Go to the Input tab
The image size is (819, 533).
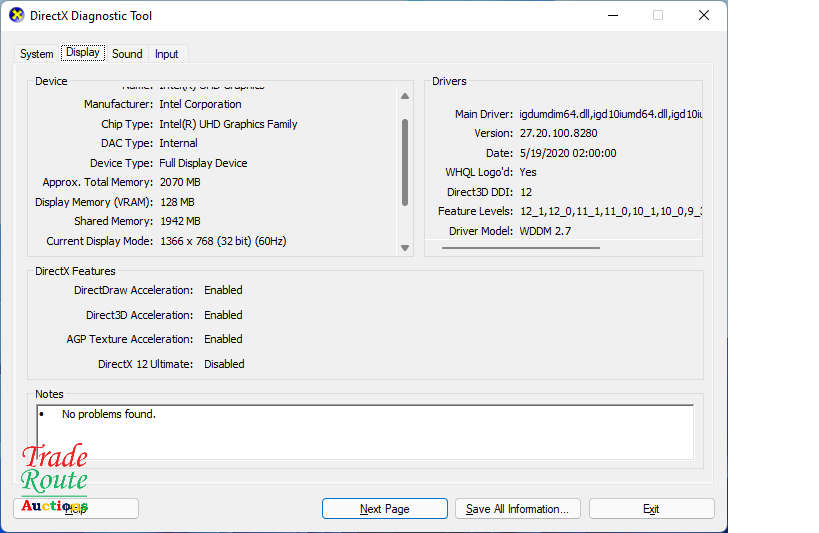coord(167,54)
